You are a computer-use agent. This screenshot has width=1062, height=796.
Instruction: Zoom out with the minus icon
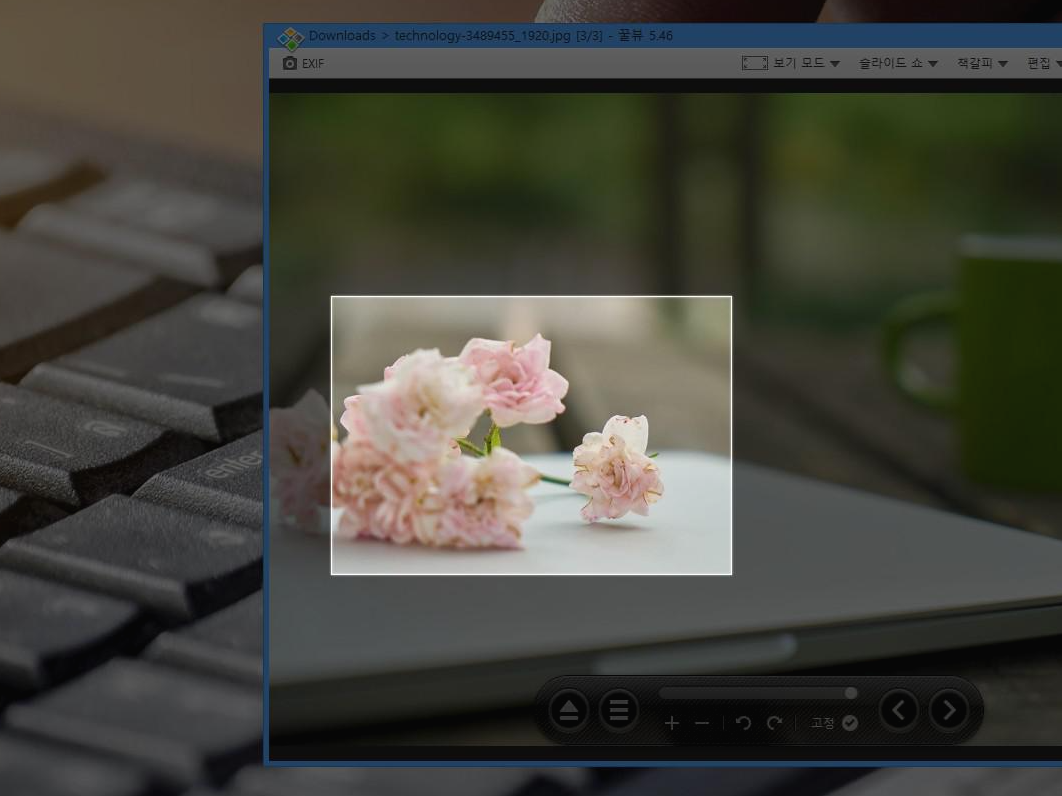[702, 724]
